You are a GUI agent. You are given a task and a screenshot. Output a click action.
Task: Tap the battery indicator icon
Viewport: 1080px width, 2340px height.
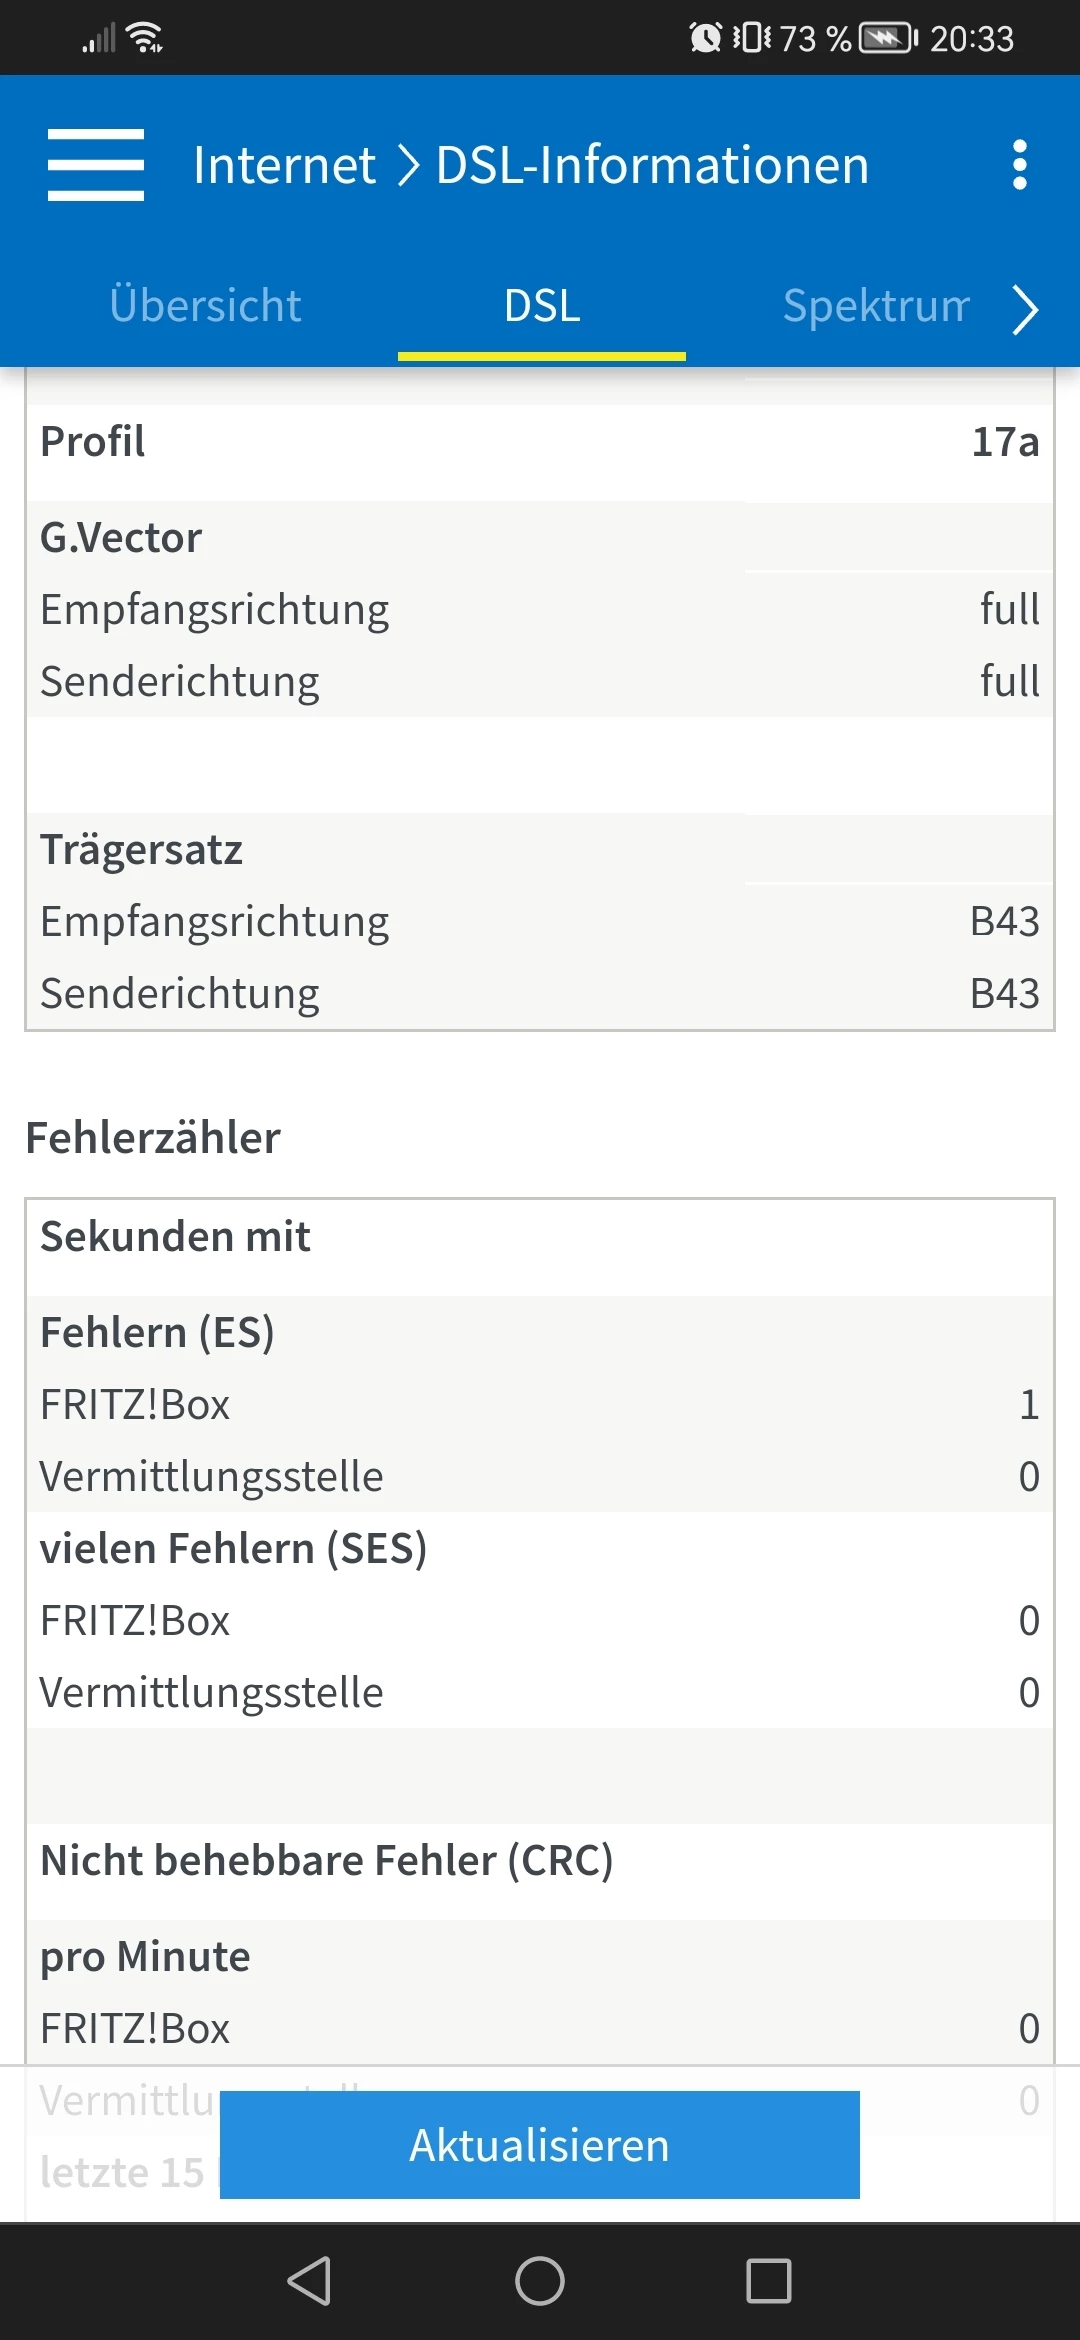coord(888,38)
